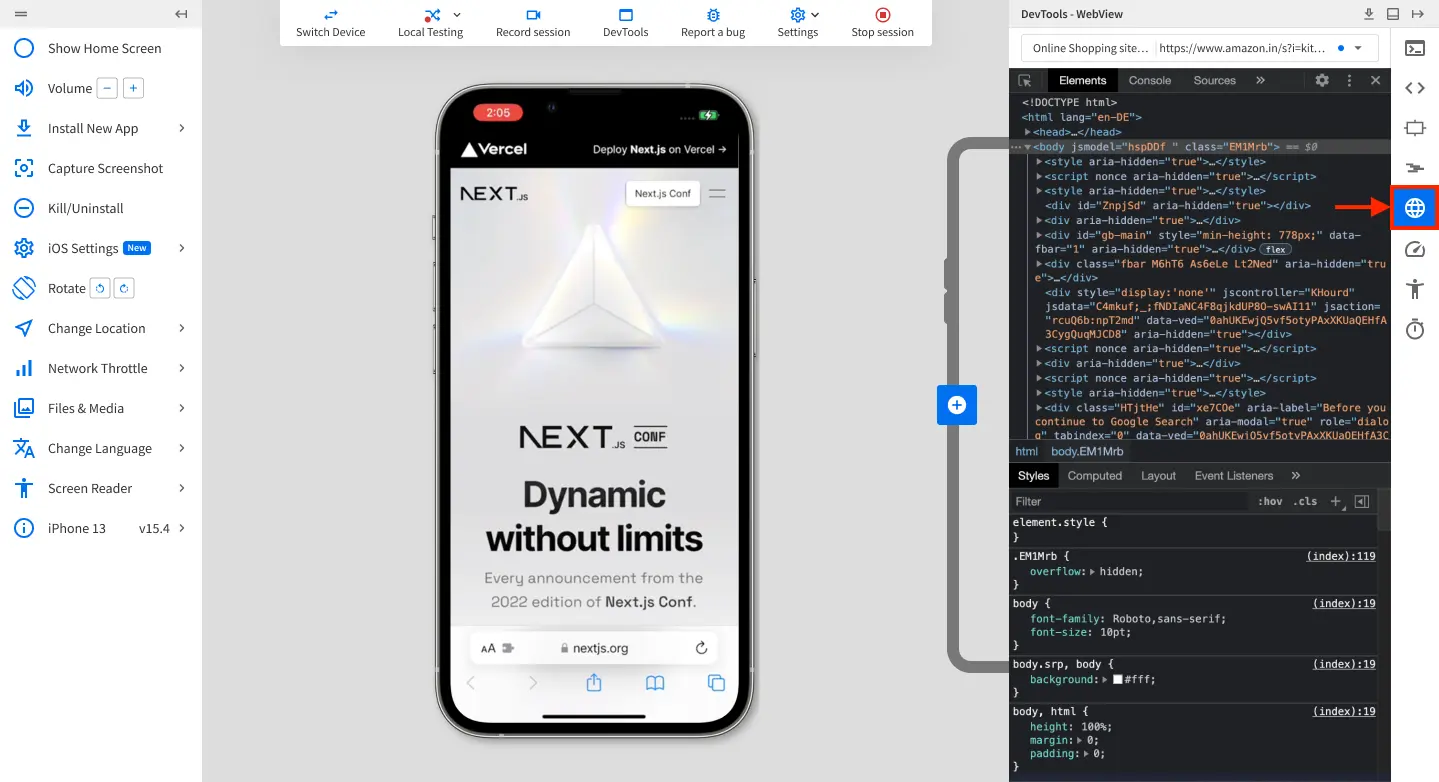Open the Capture Screenshot tool
The width and height of the screenshot is (1439, 782).
105,168
